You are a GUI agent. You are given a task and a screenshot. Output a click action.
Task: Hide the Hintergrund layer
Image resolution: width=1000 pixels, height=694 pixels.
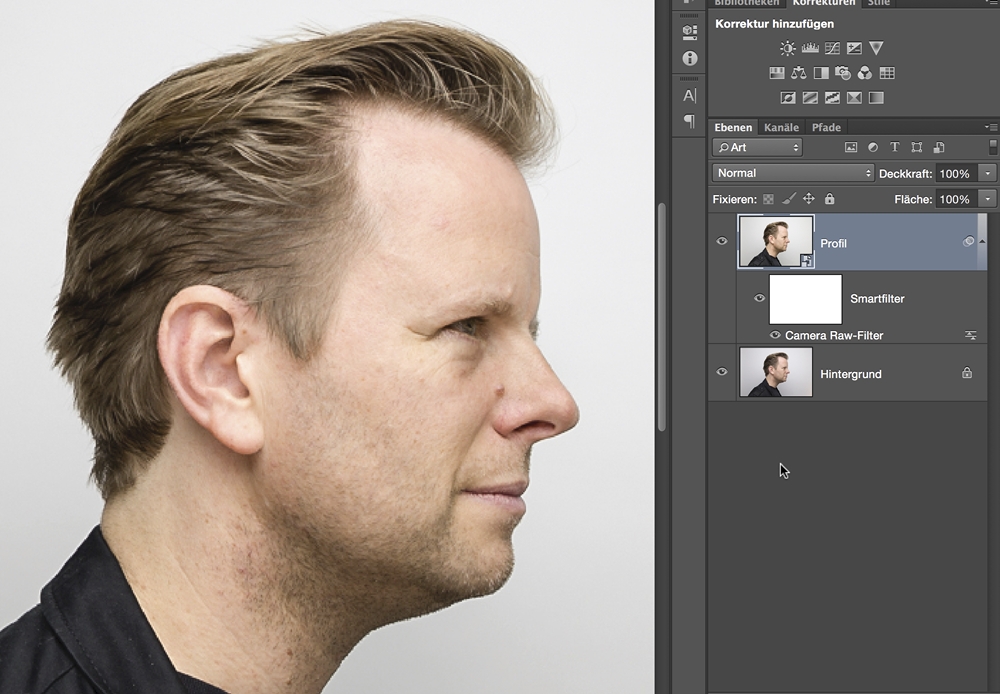pos(722,372)
